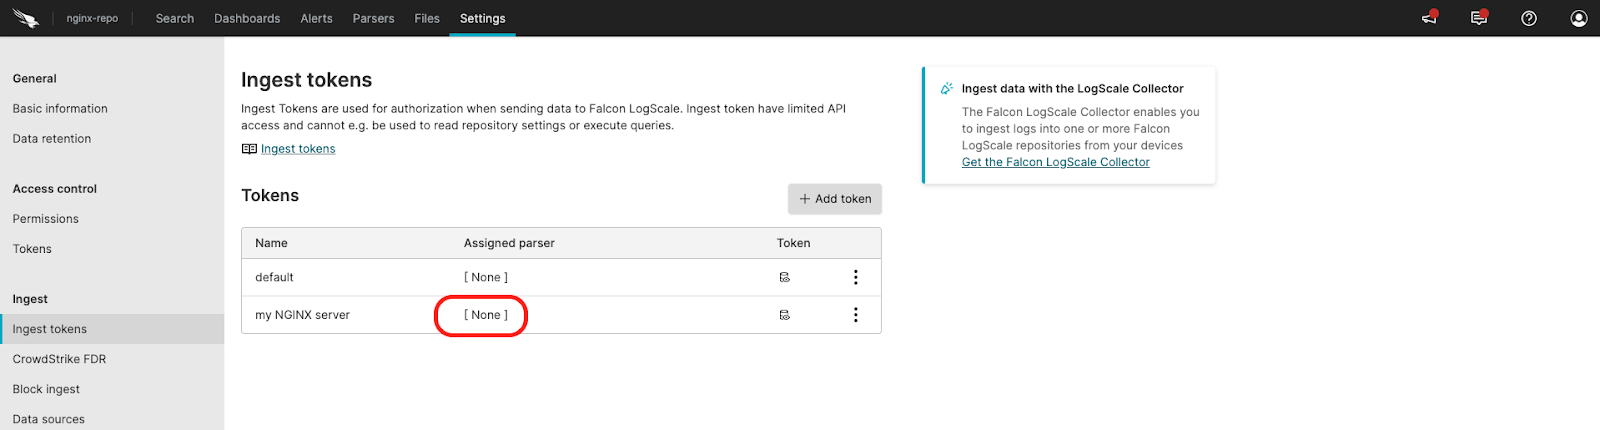Expand the nginx-repo repository selector

pyautogui.click(x=92, y=18)
